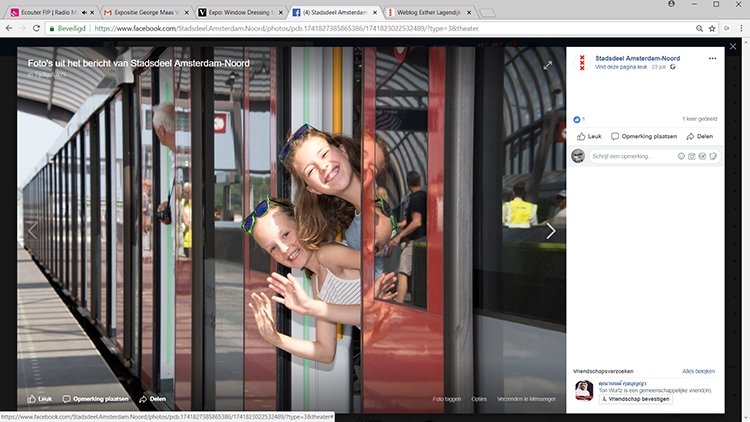The width and height of the screenshot is (750, 422).
Task: Close the Ecouter FIP Radio tab
Action: [x=92, y=13]
